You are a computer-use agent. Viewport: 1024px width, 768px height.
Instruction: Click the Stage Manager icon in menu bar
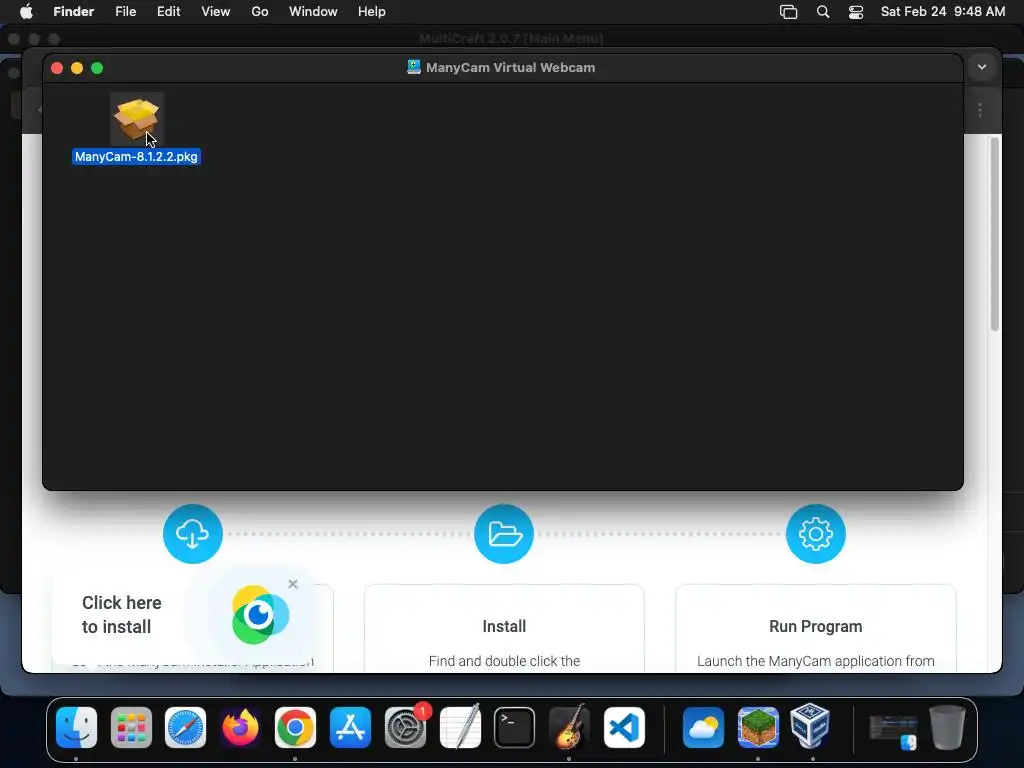[788, 12]
